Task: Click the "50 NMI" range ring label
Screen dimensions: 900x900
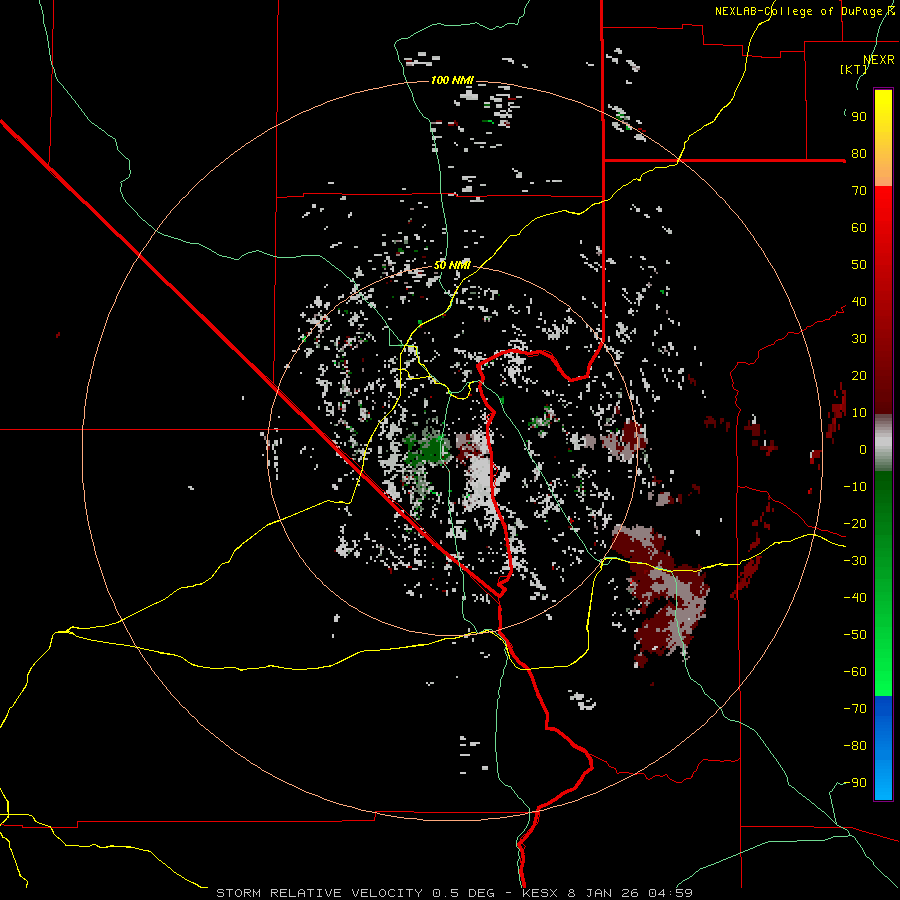Action: coord(452,265)
